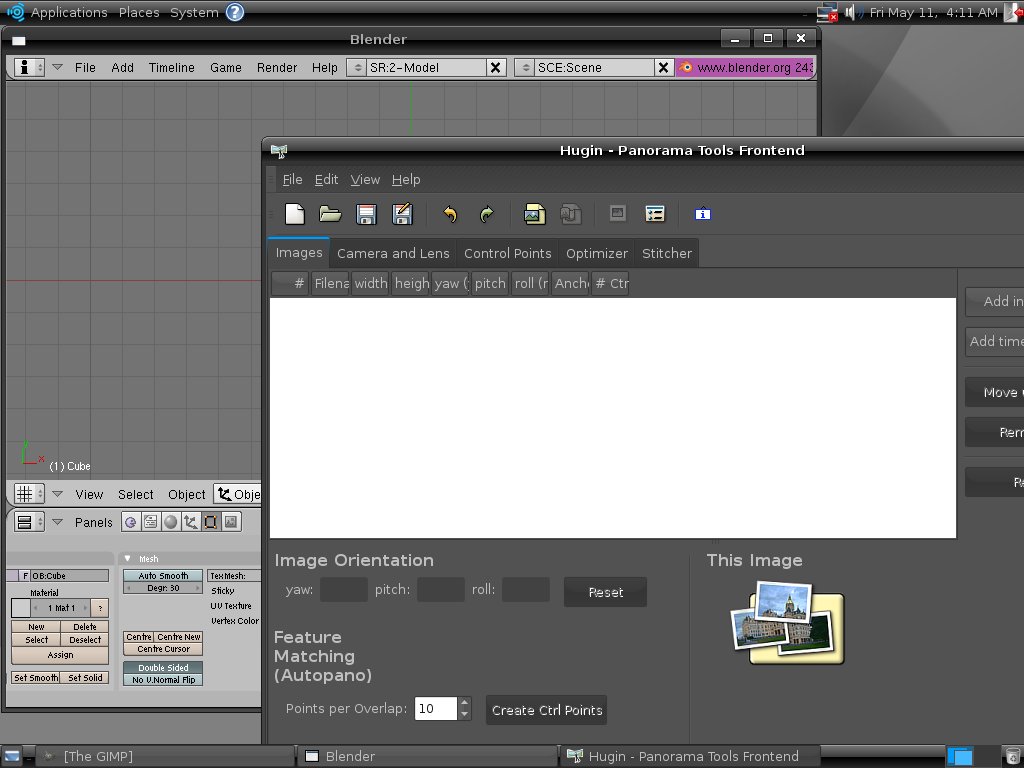Click the Save project floppy icon

366,214
